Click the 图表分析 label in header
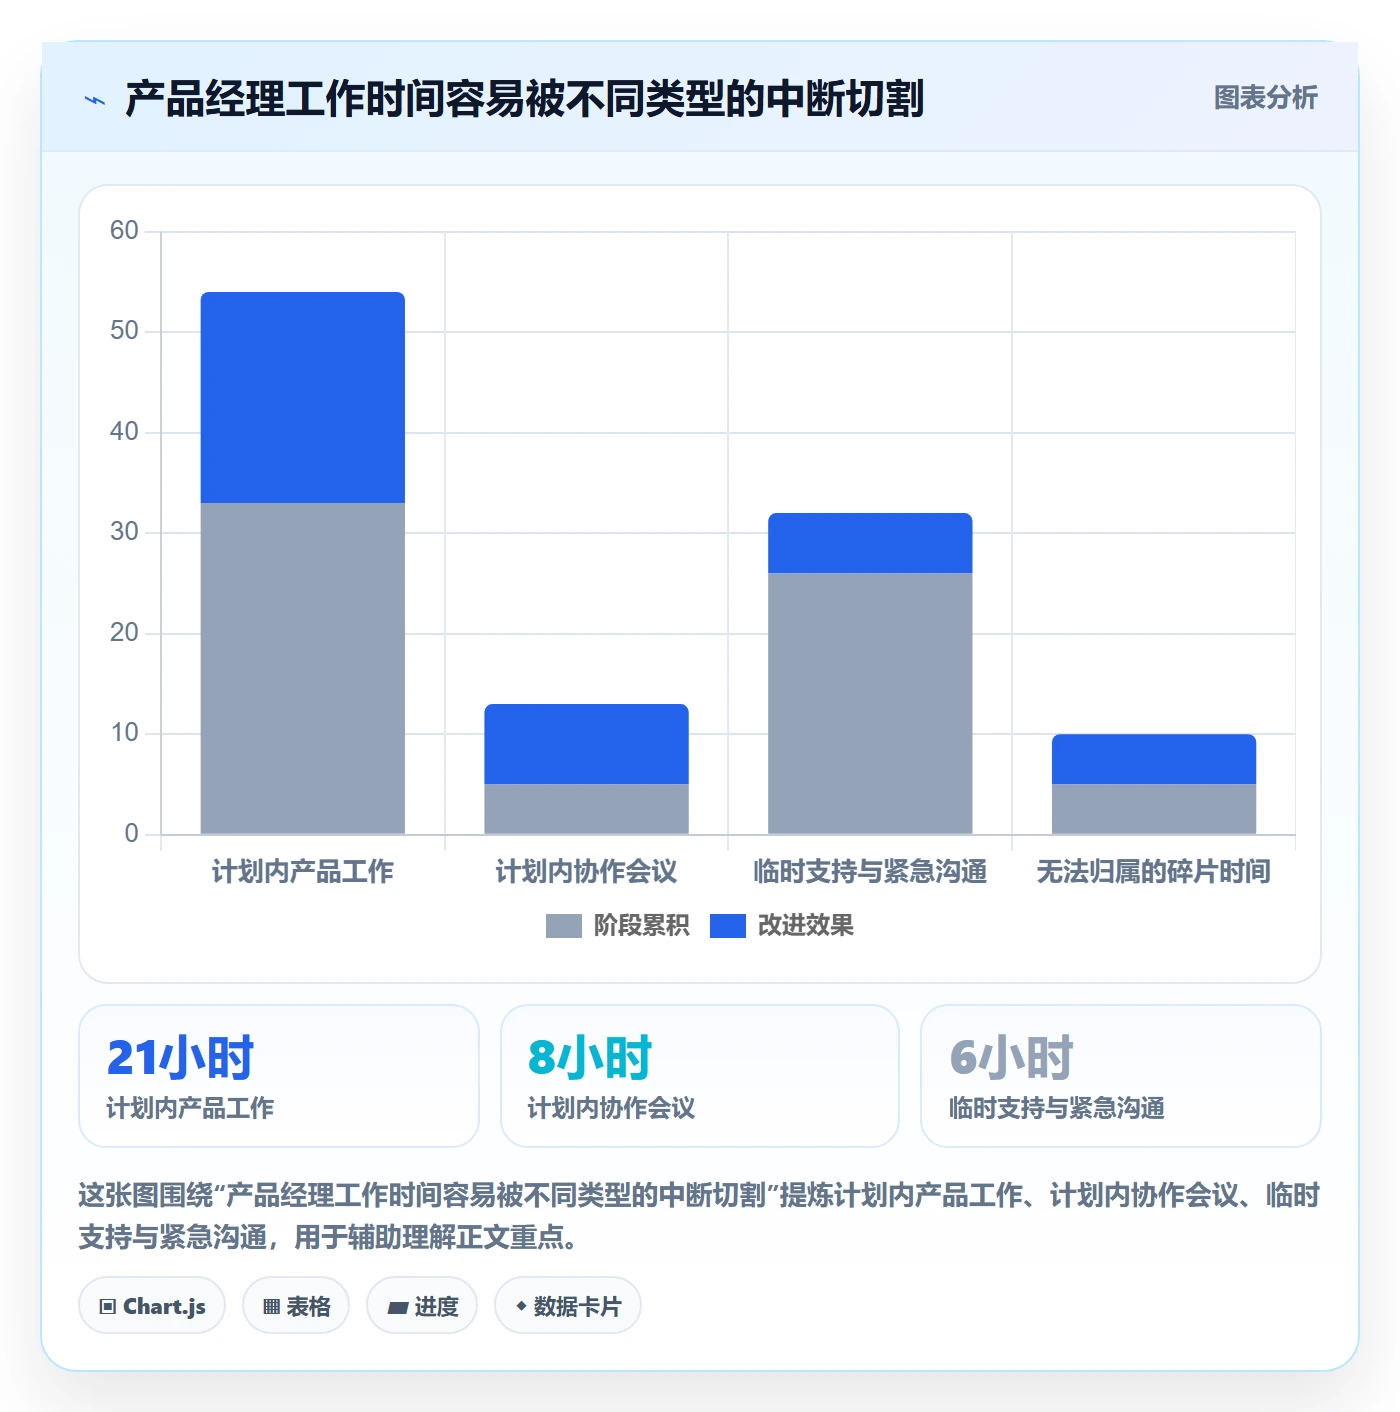The image size is (1400, 1412). (x=1265, y=98)
